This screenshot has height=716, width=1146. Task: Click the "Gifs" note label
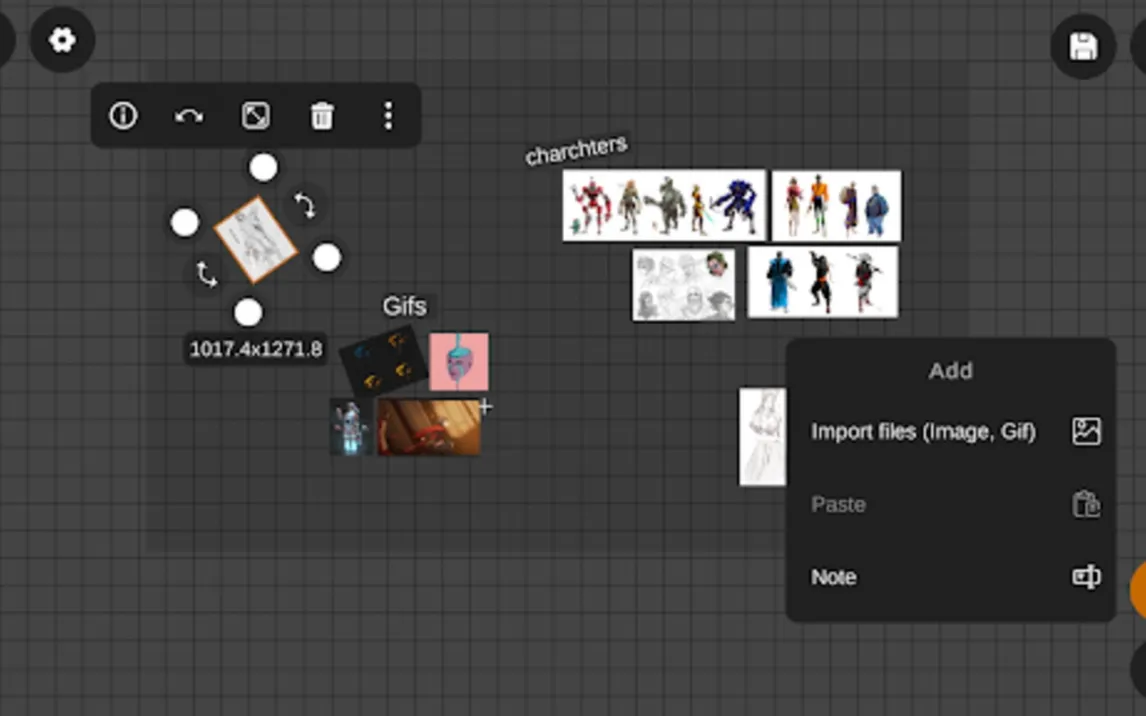[404, 306]
